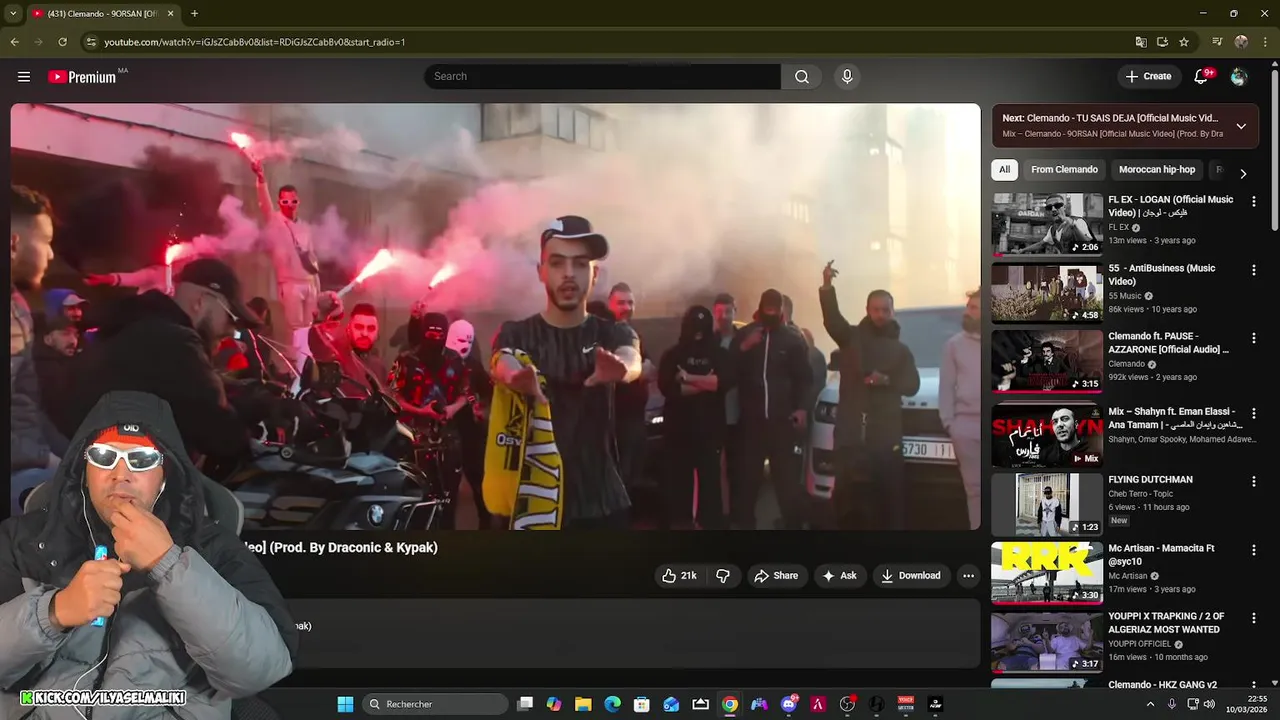Open the YouTube guide hamburger menu
Screen dimensions: 1280x720
click(24, 77)
